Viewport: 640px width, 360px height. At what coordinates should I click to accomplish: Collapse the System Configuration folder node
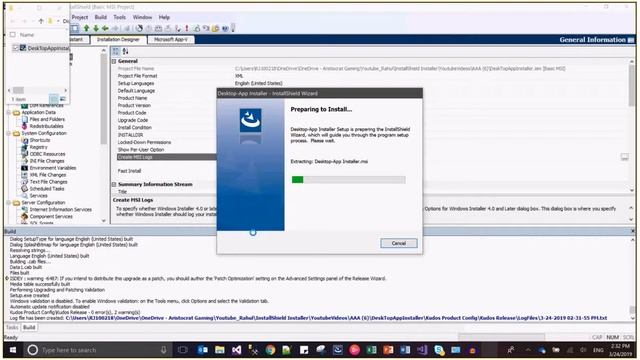pos(9,133)
